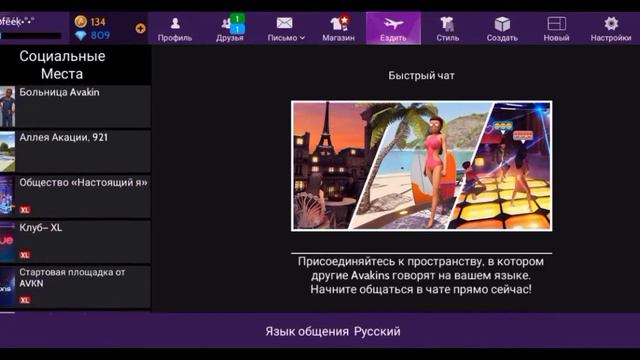Open the Новый layout icon
The height and width of the screenshot is (360, 640).
click(556, 29)
